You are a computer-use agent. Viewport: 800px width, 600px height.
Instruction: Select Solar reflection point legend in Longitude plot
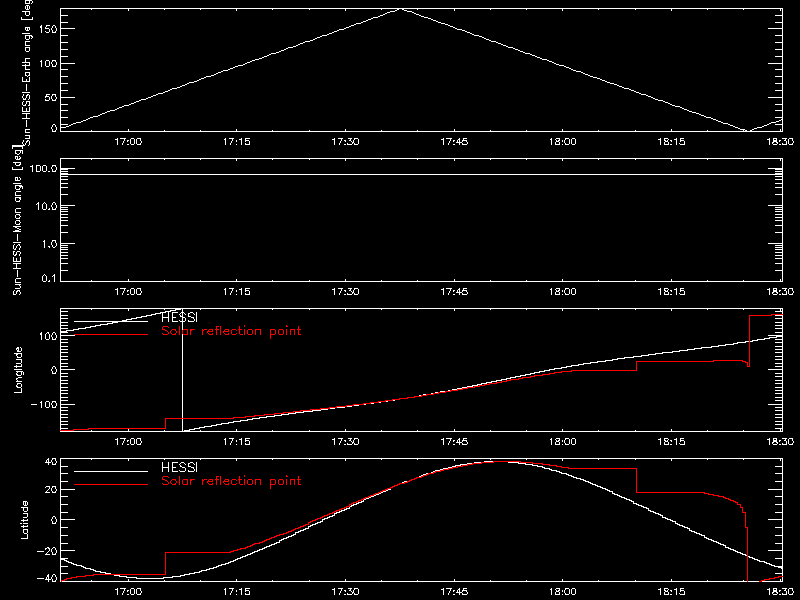231,331
